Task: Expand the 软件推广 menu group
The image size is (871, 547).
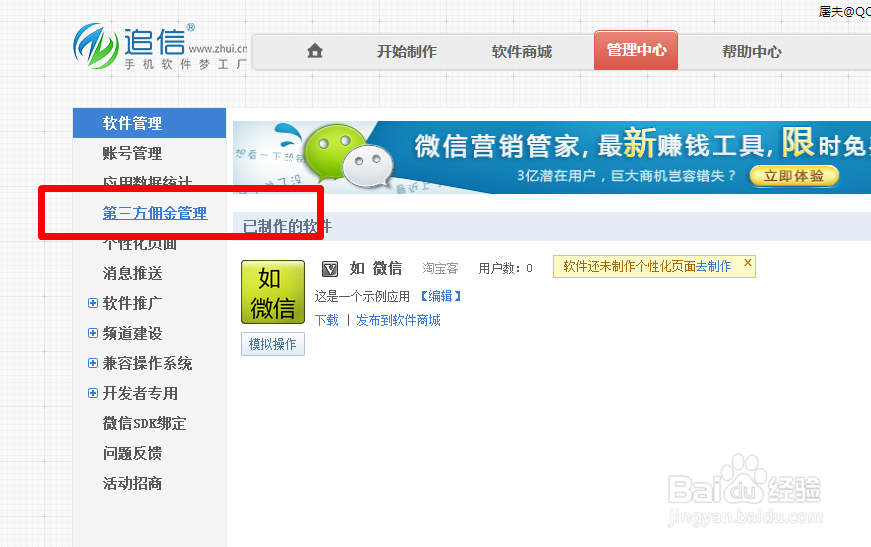Action: [93, 303]
